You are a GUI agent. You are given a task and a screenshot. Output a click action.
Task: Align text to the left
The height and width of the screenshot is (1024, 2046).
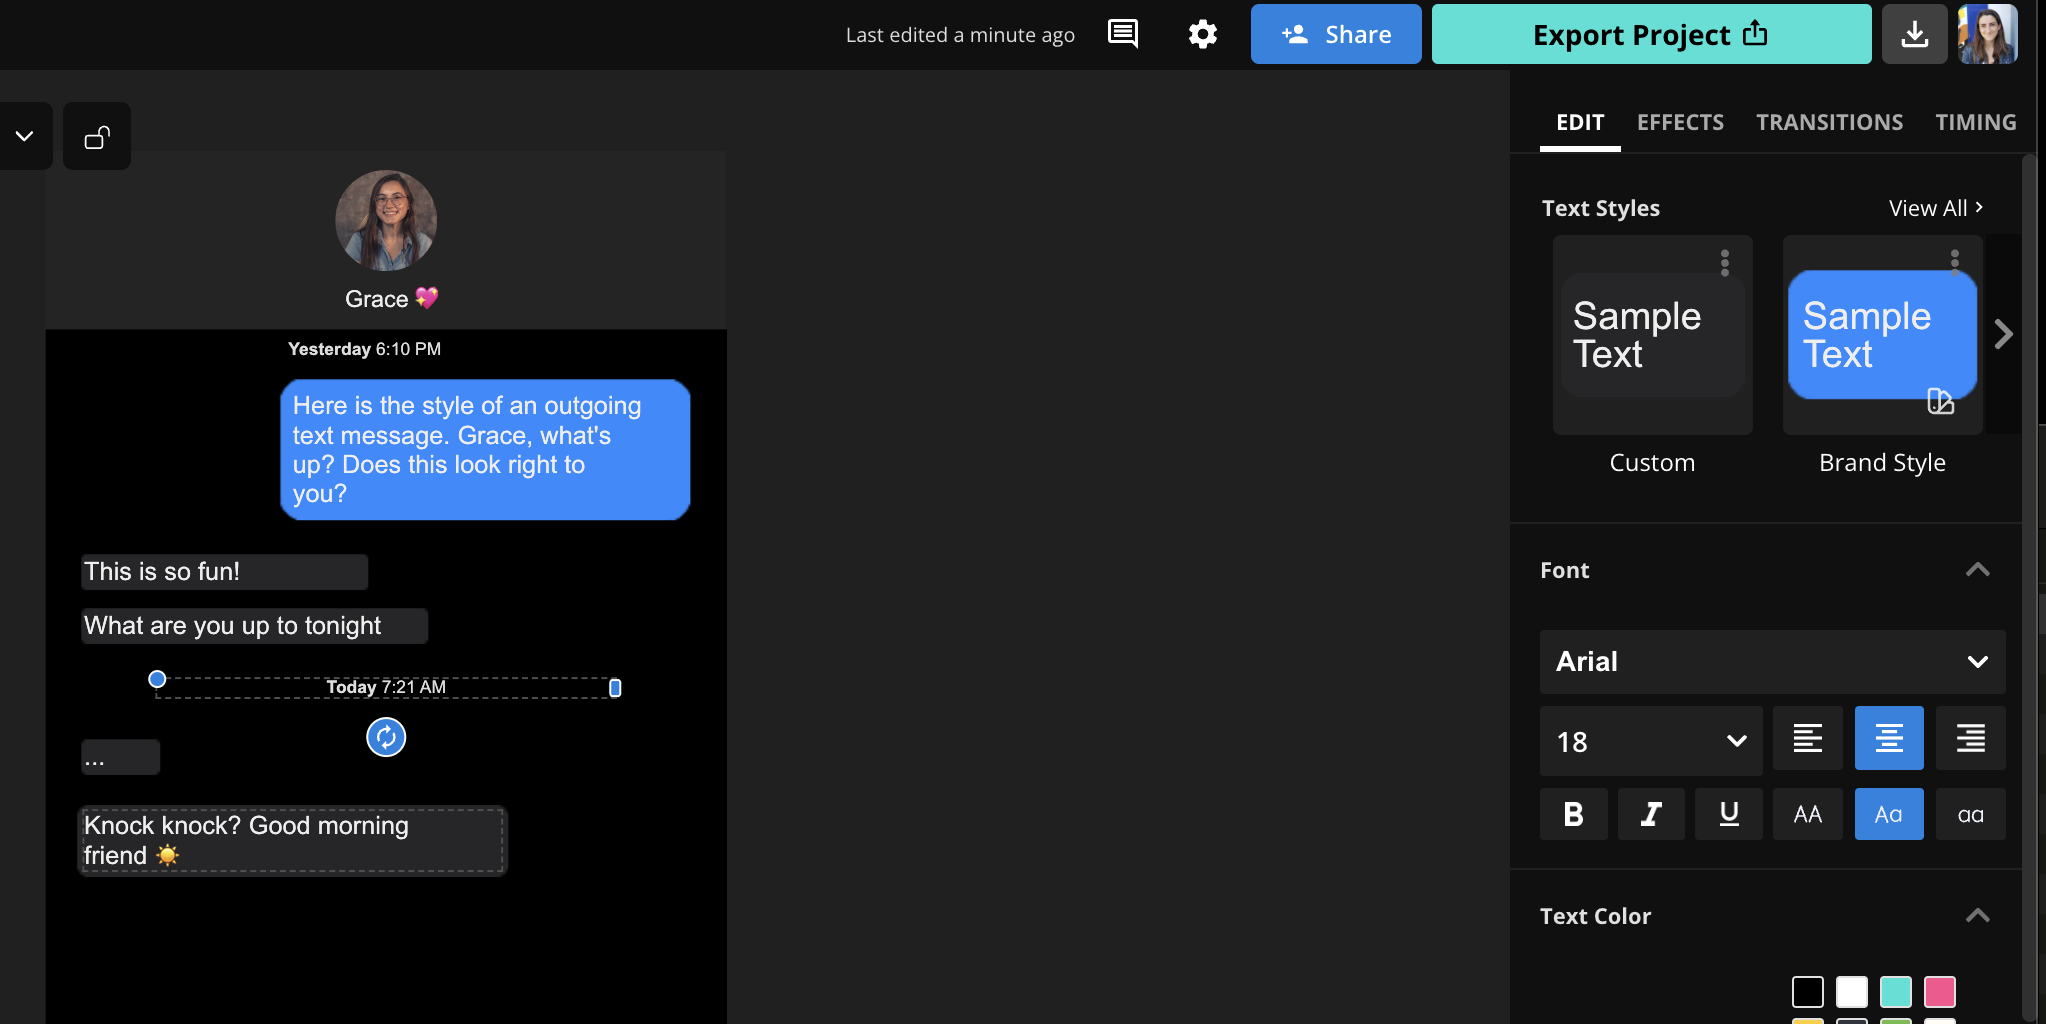point(1808,738)
